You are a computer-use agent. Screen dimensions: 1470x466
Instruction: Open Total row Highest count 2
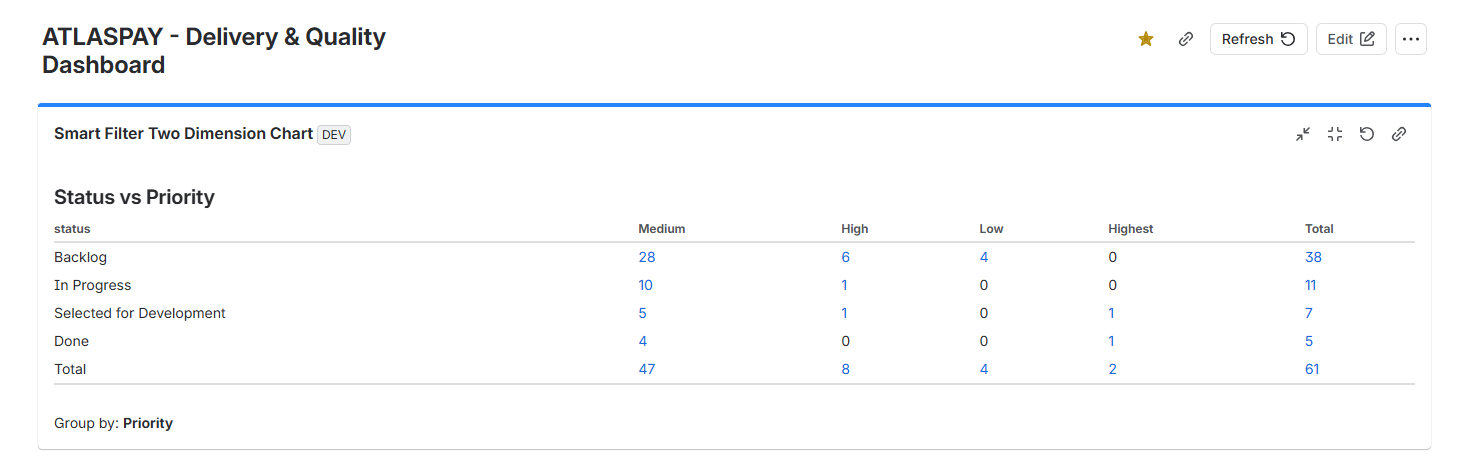(x=1113, y=369)
